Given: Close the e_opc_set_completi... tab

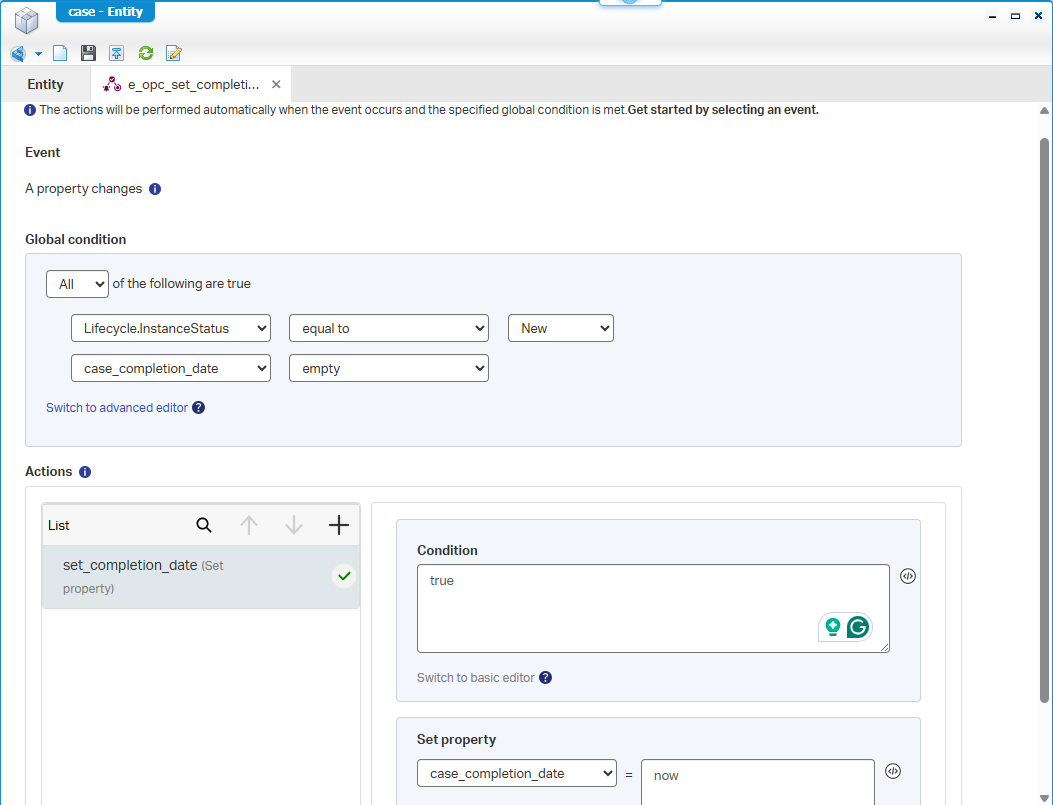Looking at the screenshot, I should 276,85.
